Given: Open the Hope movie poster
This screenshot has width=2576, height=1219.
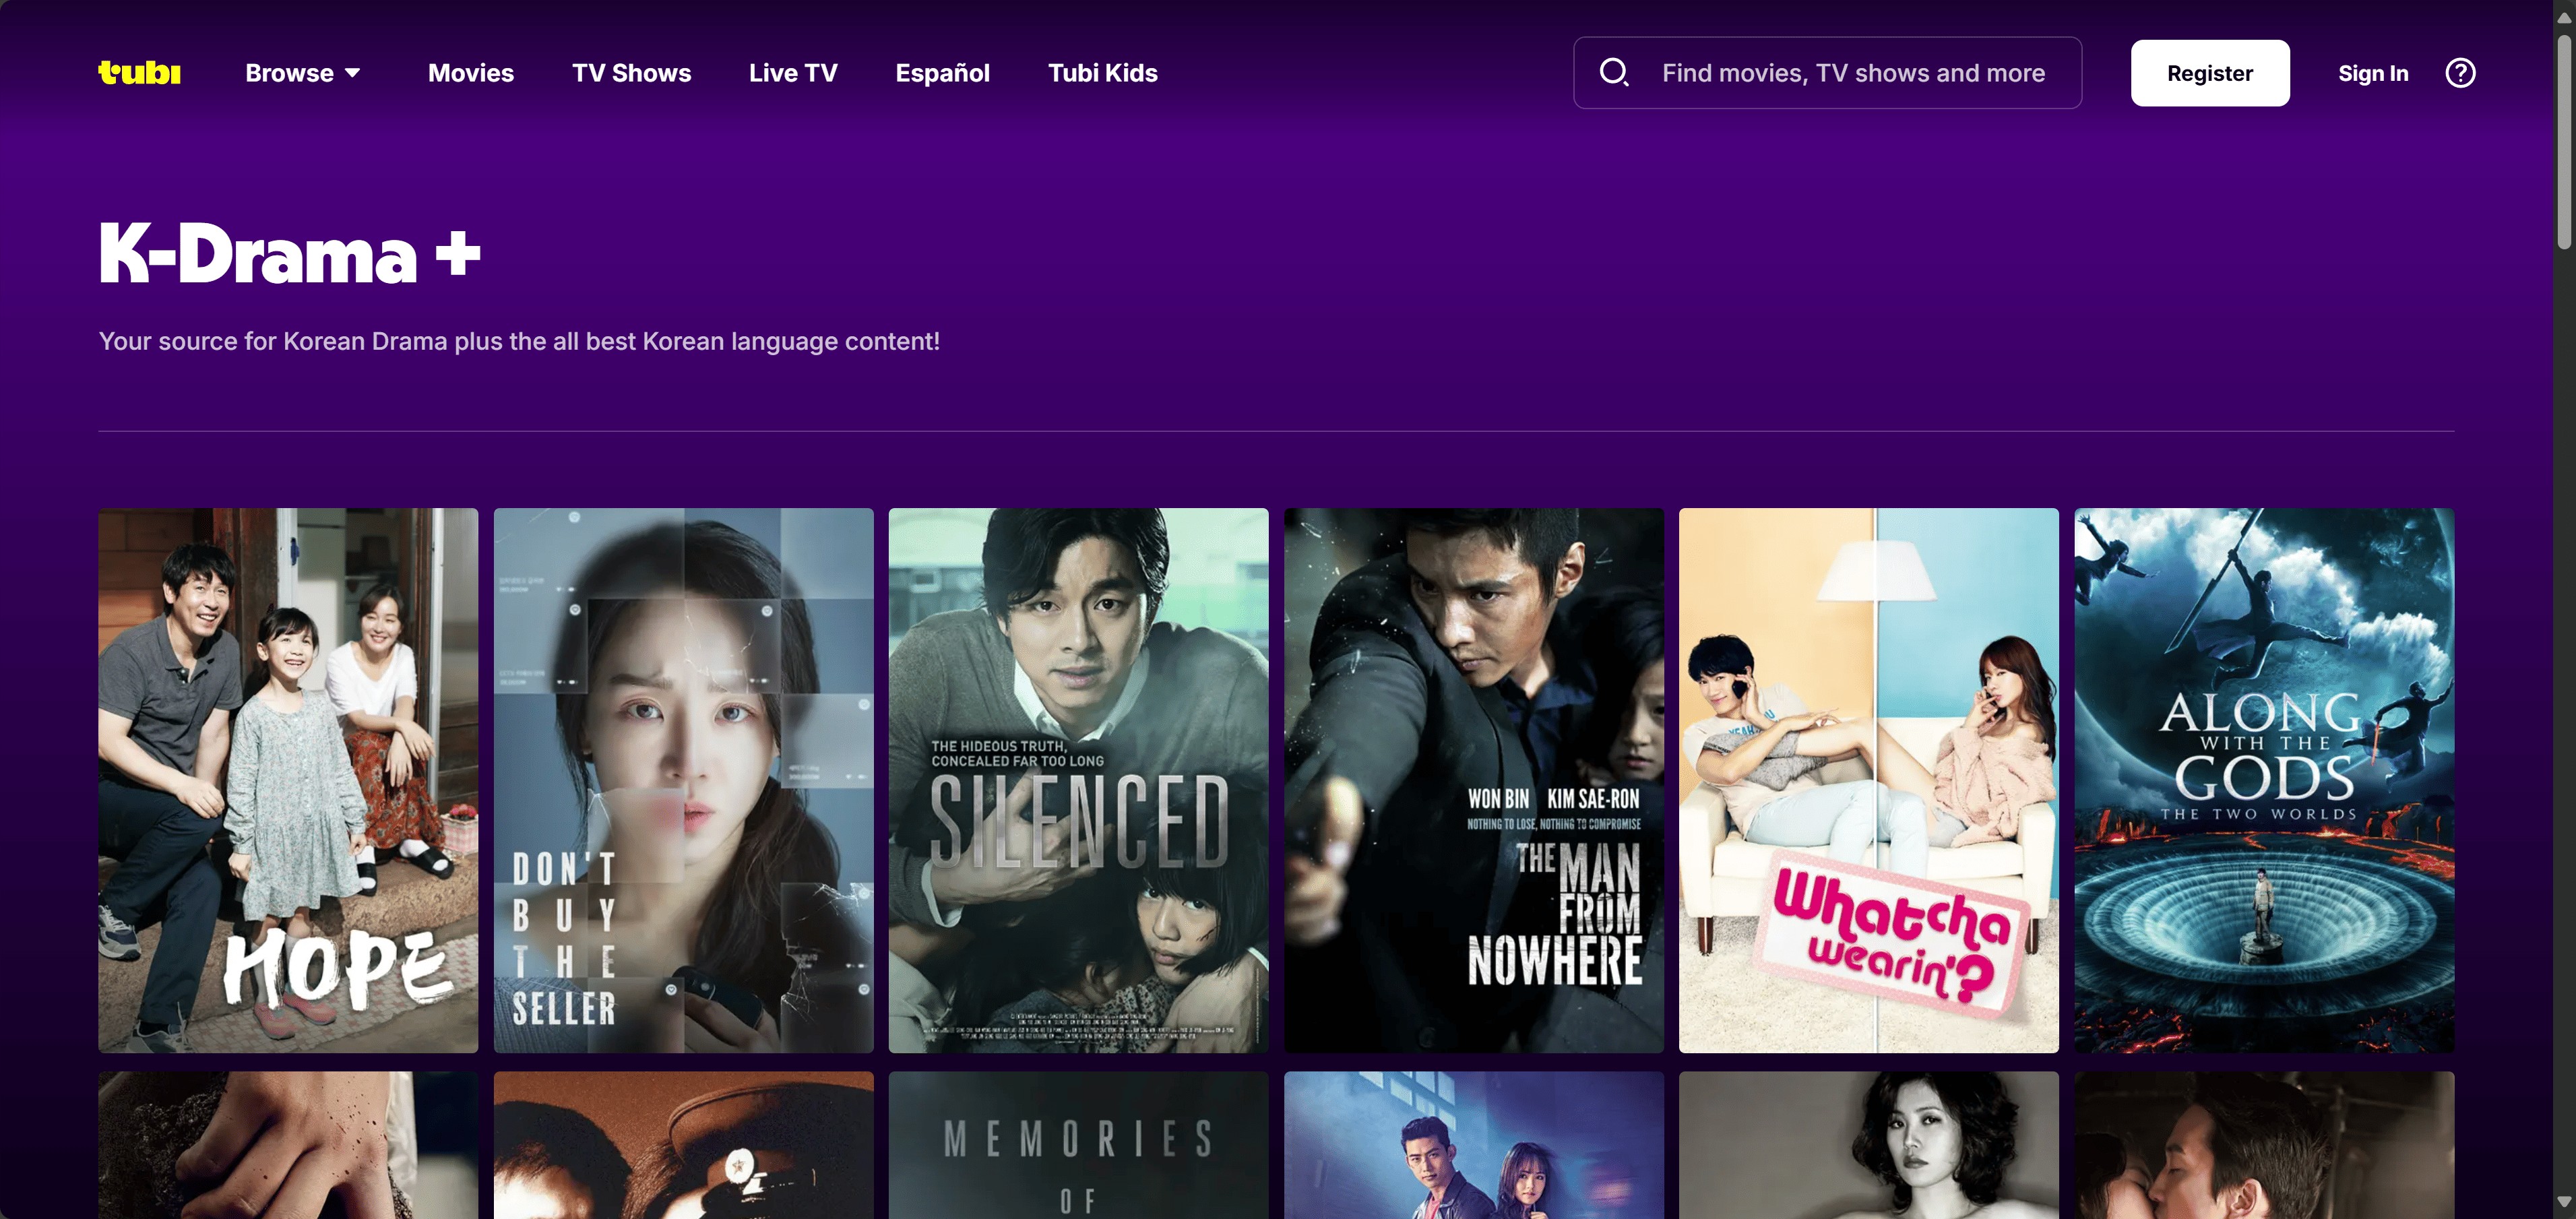Looking at the screenshot, I should click(x=288, y=780).
